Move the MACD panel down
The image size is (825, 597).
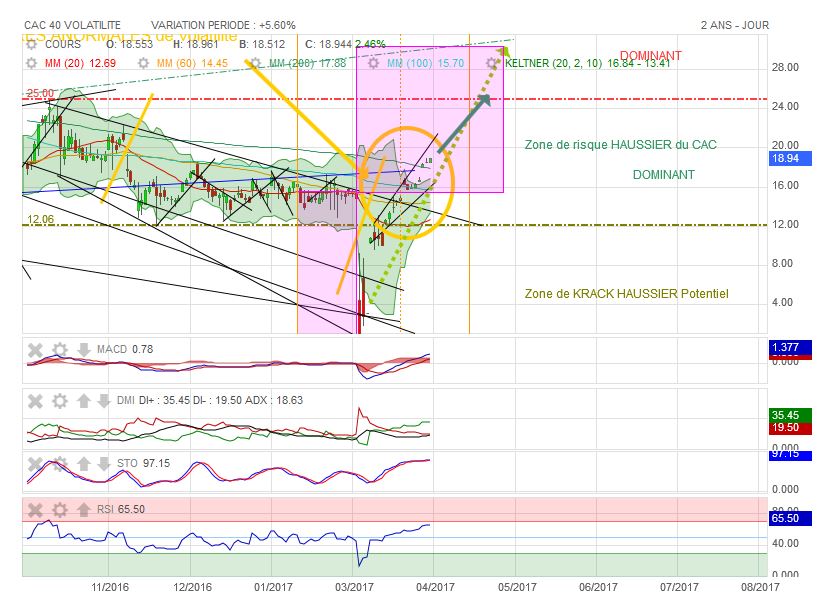coord(83,350)
